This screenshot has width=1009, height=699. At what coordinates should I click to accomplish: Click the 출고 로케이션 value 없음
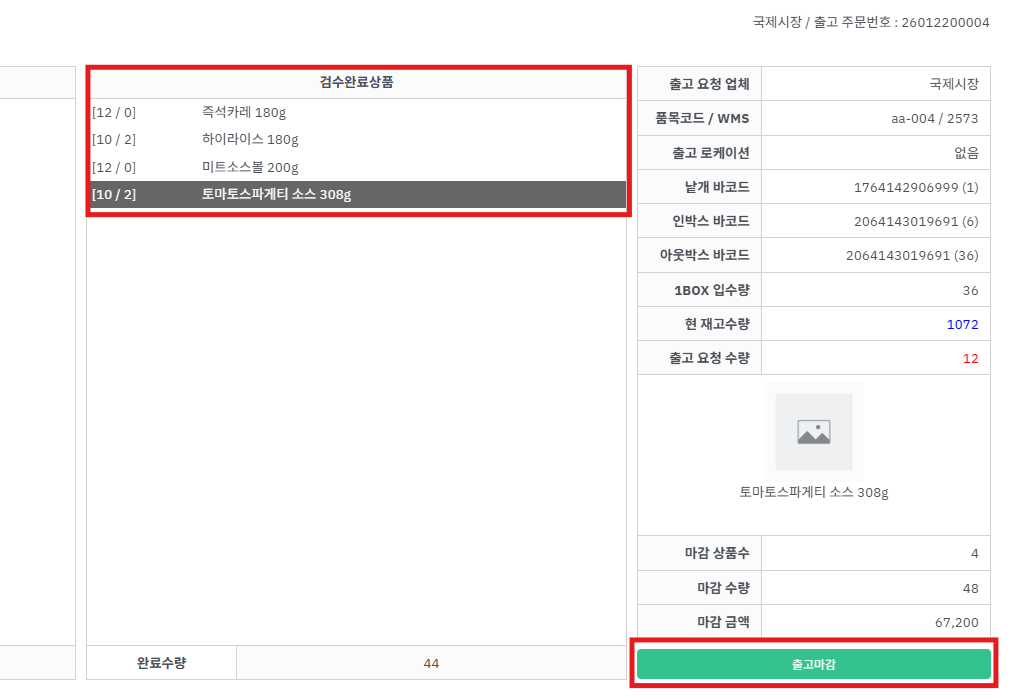(966, 153)
